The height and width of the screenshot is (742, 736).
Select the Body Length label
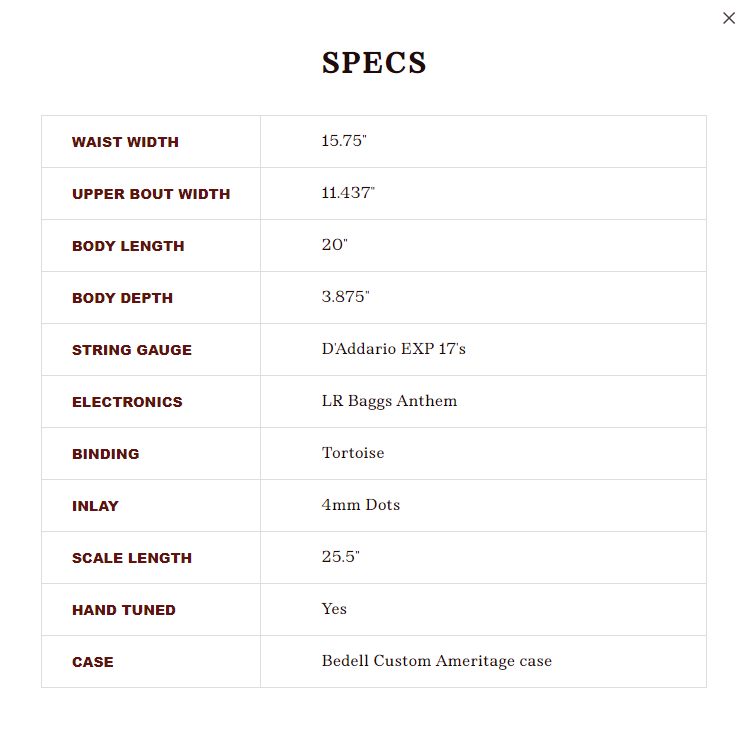(x=128, y=246)
